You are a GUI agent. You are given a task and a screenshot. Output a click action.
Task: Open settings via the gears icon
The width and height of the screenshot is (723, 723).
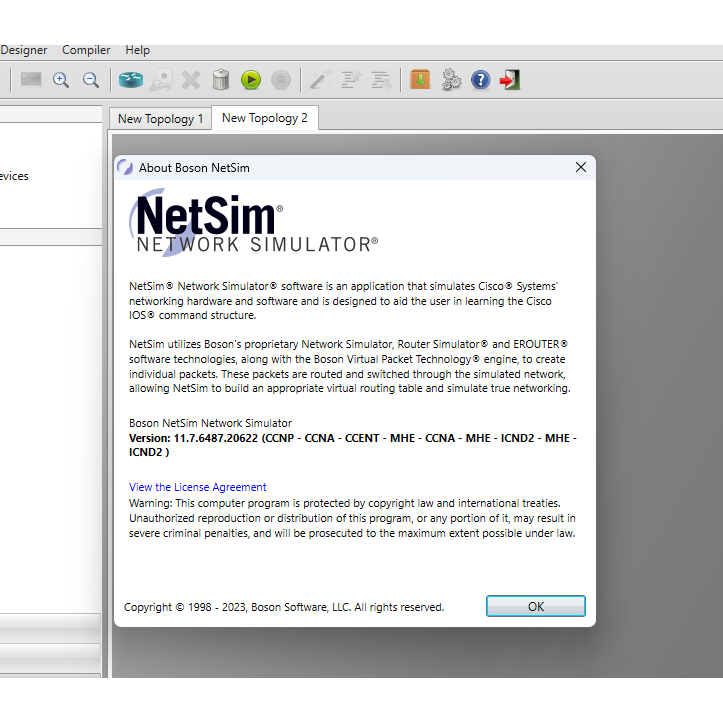(x=451, y=80)
